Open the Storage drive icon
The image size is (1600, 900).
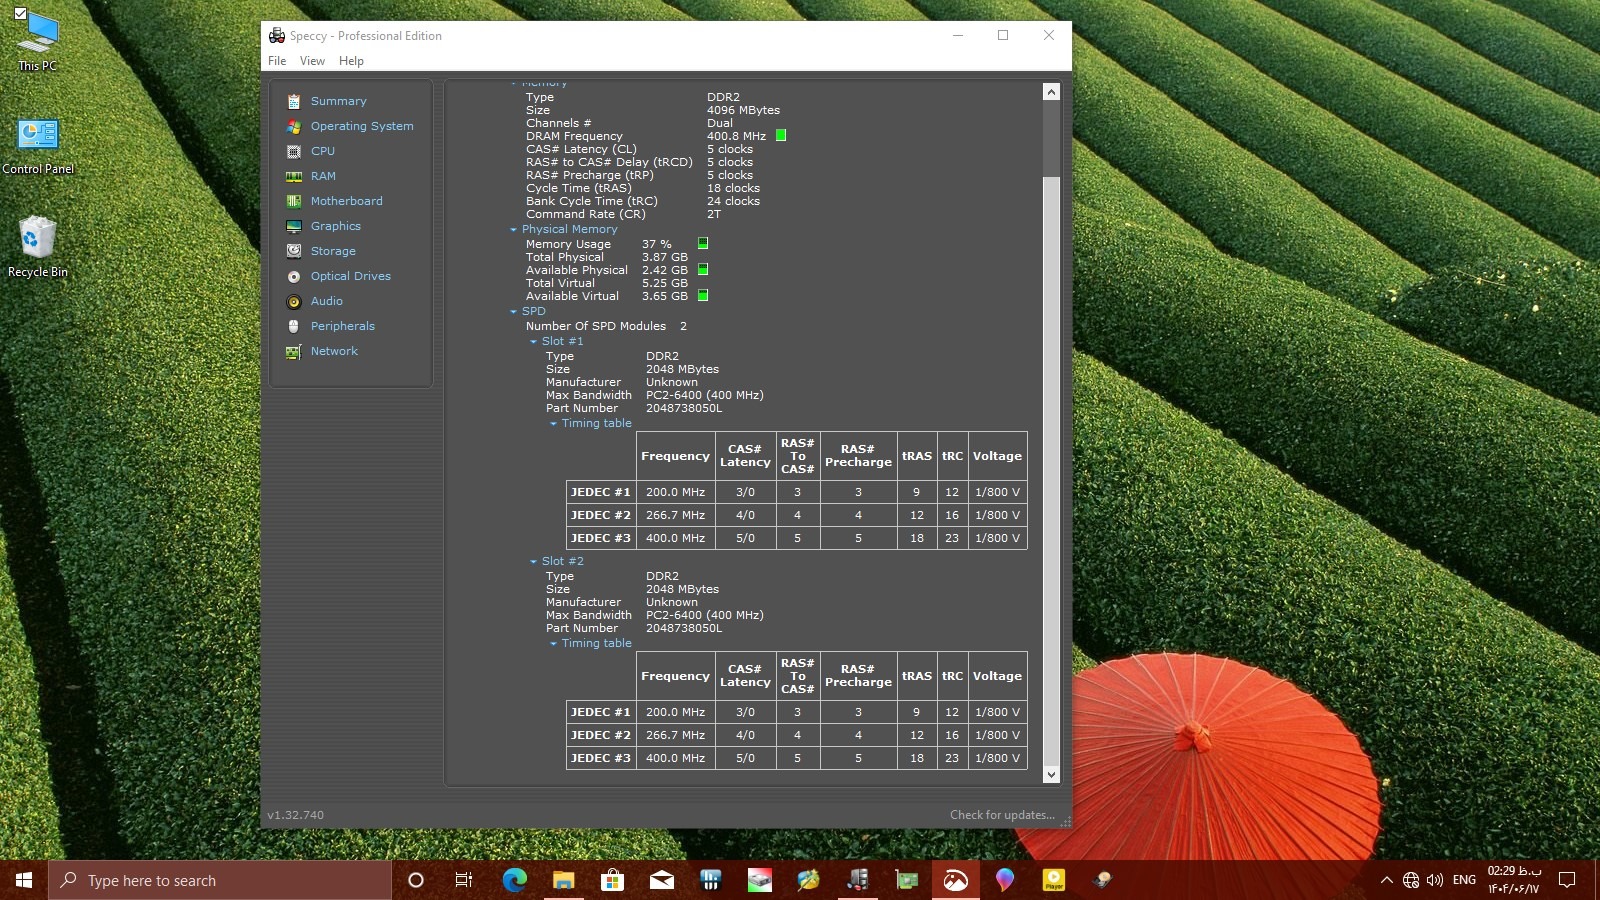pyautogui.click(x=294, y=251)
